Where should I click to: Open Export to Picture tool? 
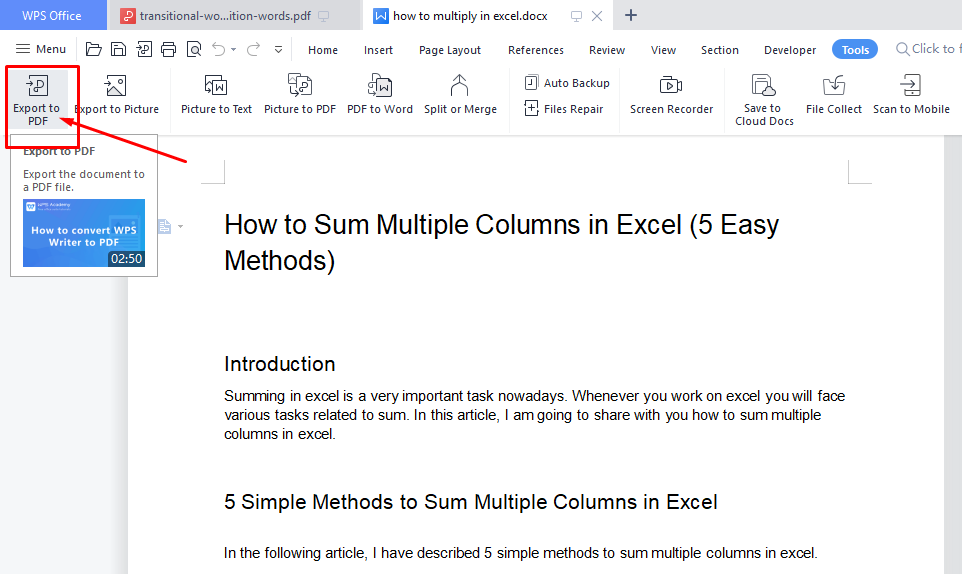click(117, 95)
